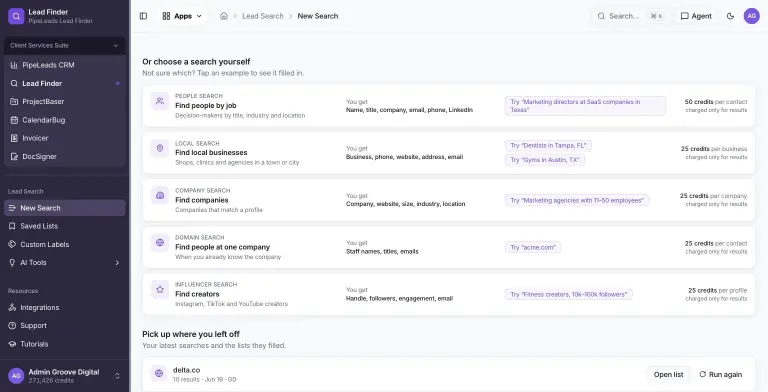Open the AC user avatar menu
This screenshot has height=392, width=768.
pyautogui.click(x=751, y=16)
